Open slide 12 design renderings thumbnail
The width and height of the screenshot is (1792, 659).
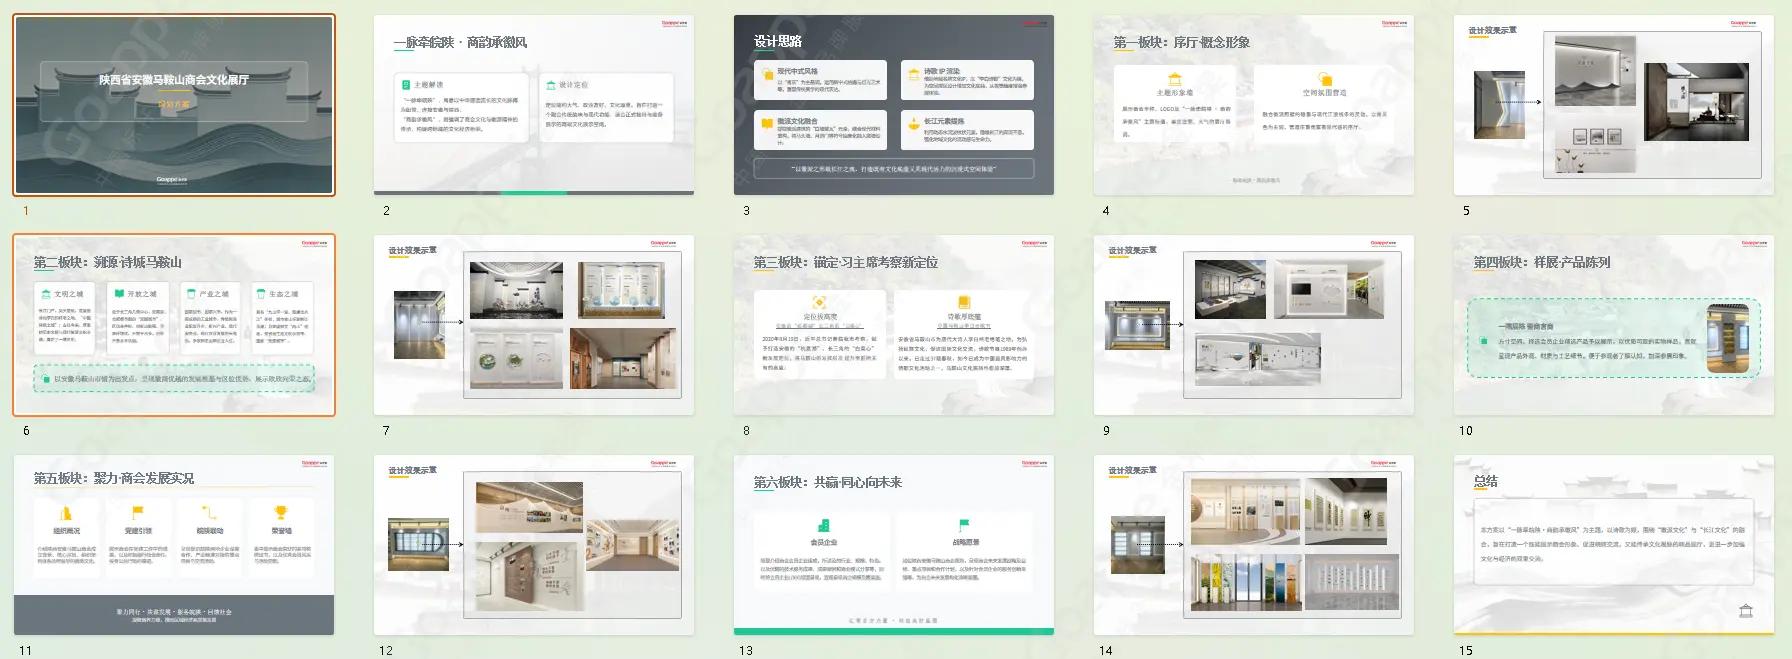coord(534,545)
